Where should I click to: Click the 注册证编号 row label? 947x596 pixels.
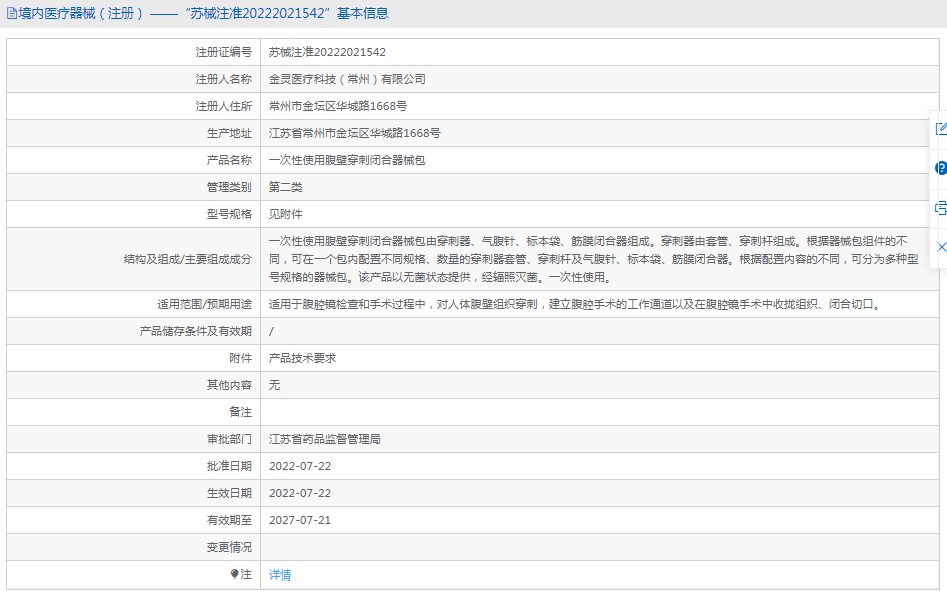pyautogui.click(x=223, y=53)
